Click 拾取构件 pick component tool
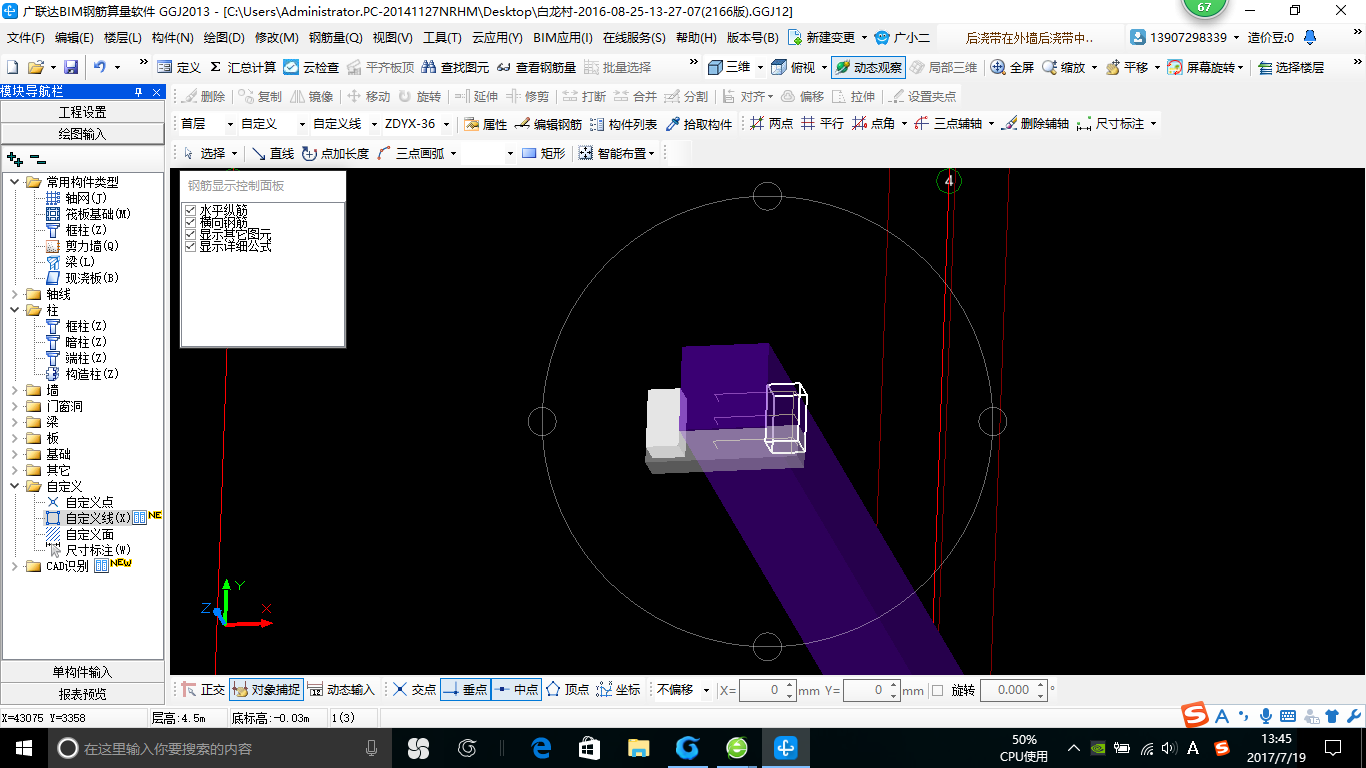Viewport: 1366px width, 768px height. tap(699, 124)
